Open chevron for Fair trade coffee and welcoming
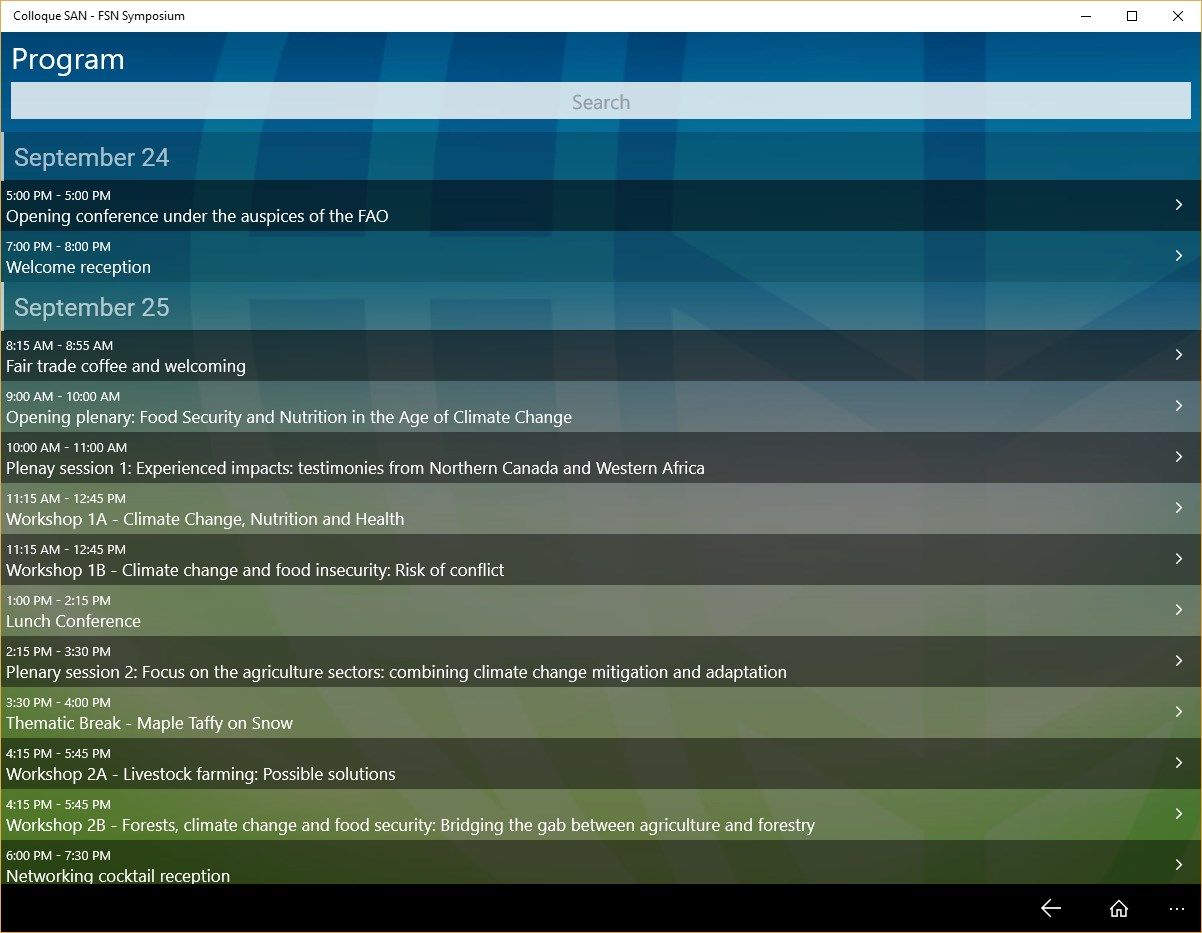 [x=1179, y=355]
